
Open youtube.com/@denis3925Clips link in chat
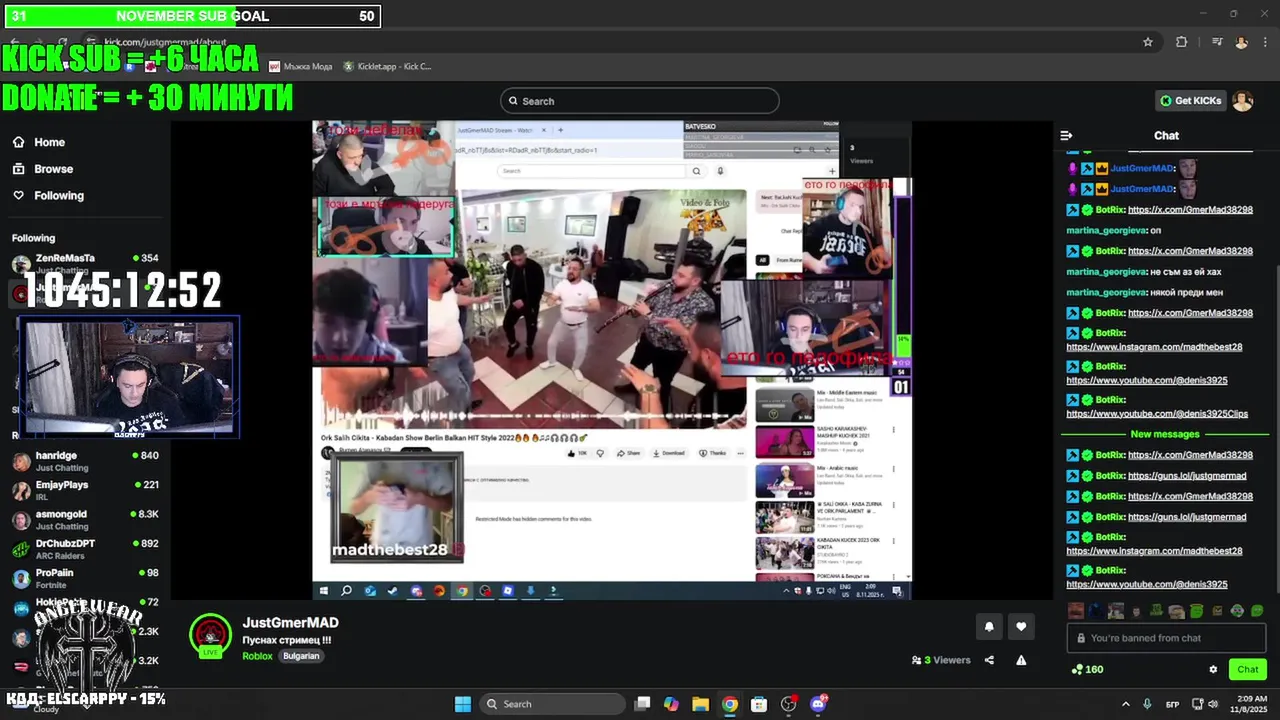1157,414
